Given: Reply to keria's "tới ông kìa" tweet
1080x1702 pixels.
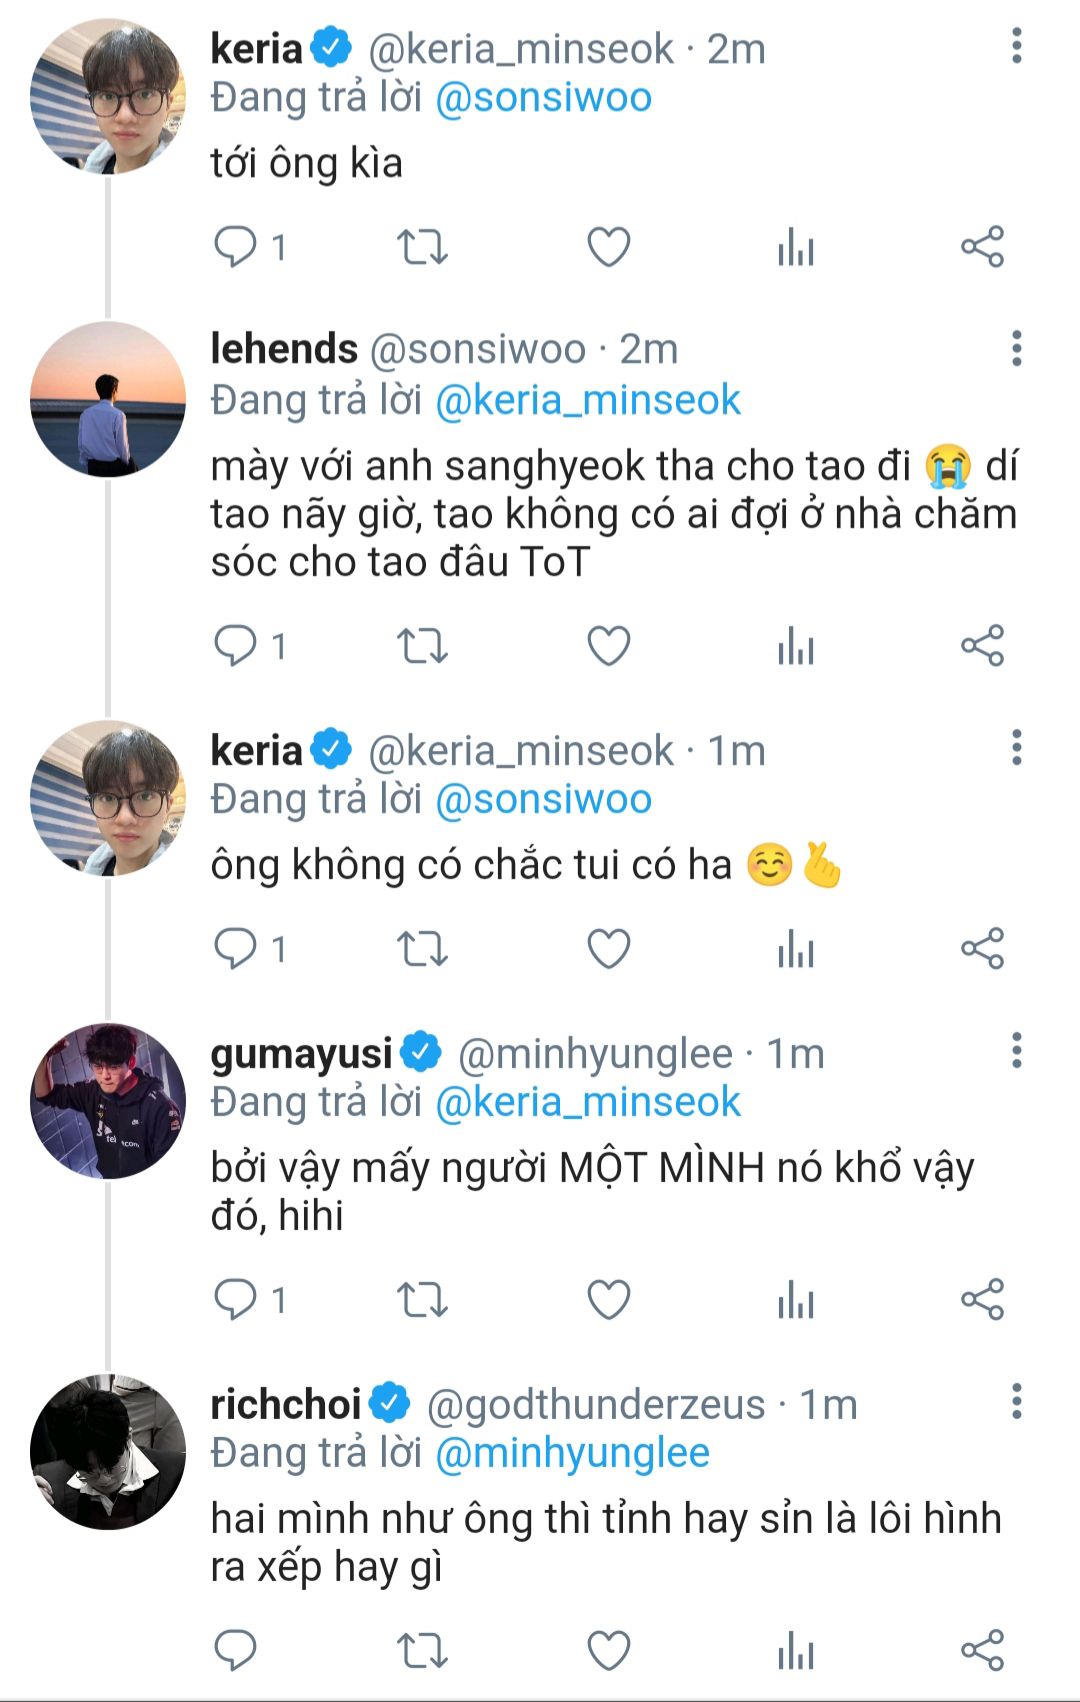Looking at the screenshot, I should click(236, 247).
